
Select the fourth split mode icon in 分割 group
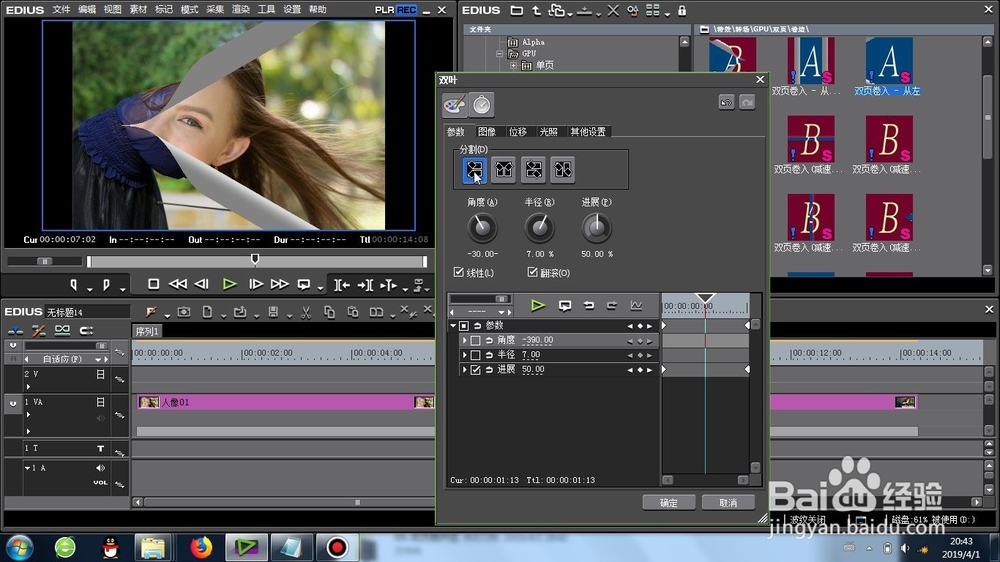point(562,170)
